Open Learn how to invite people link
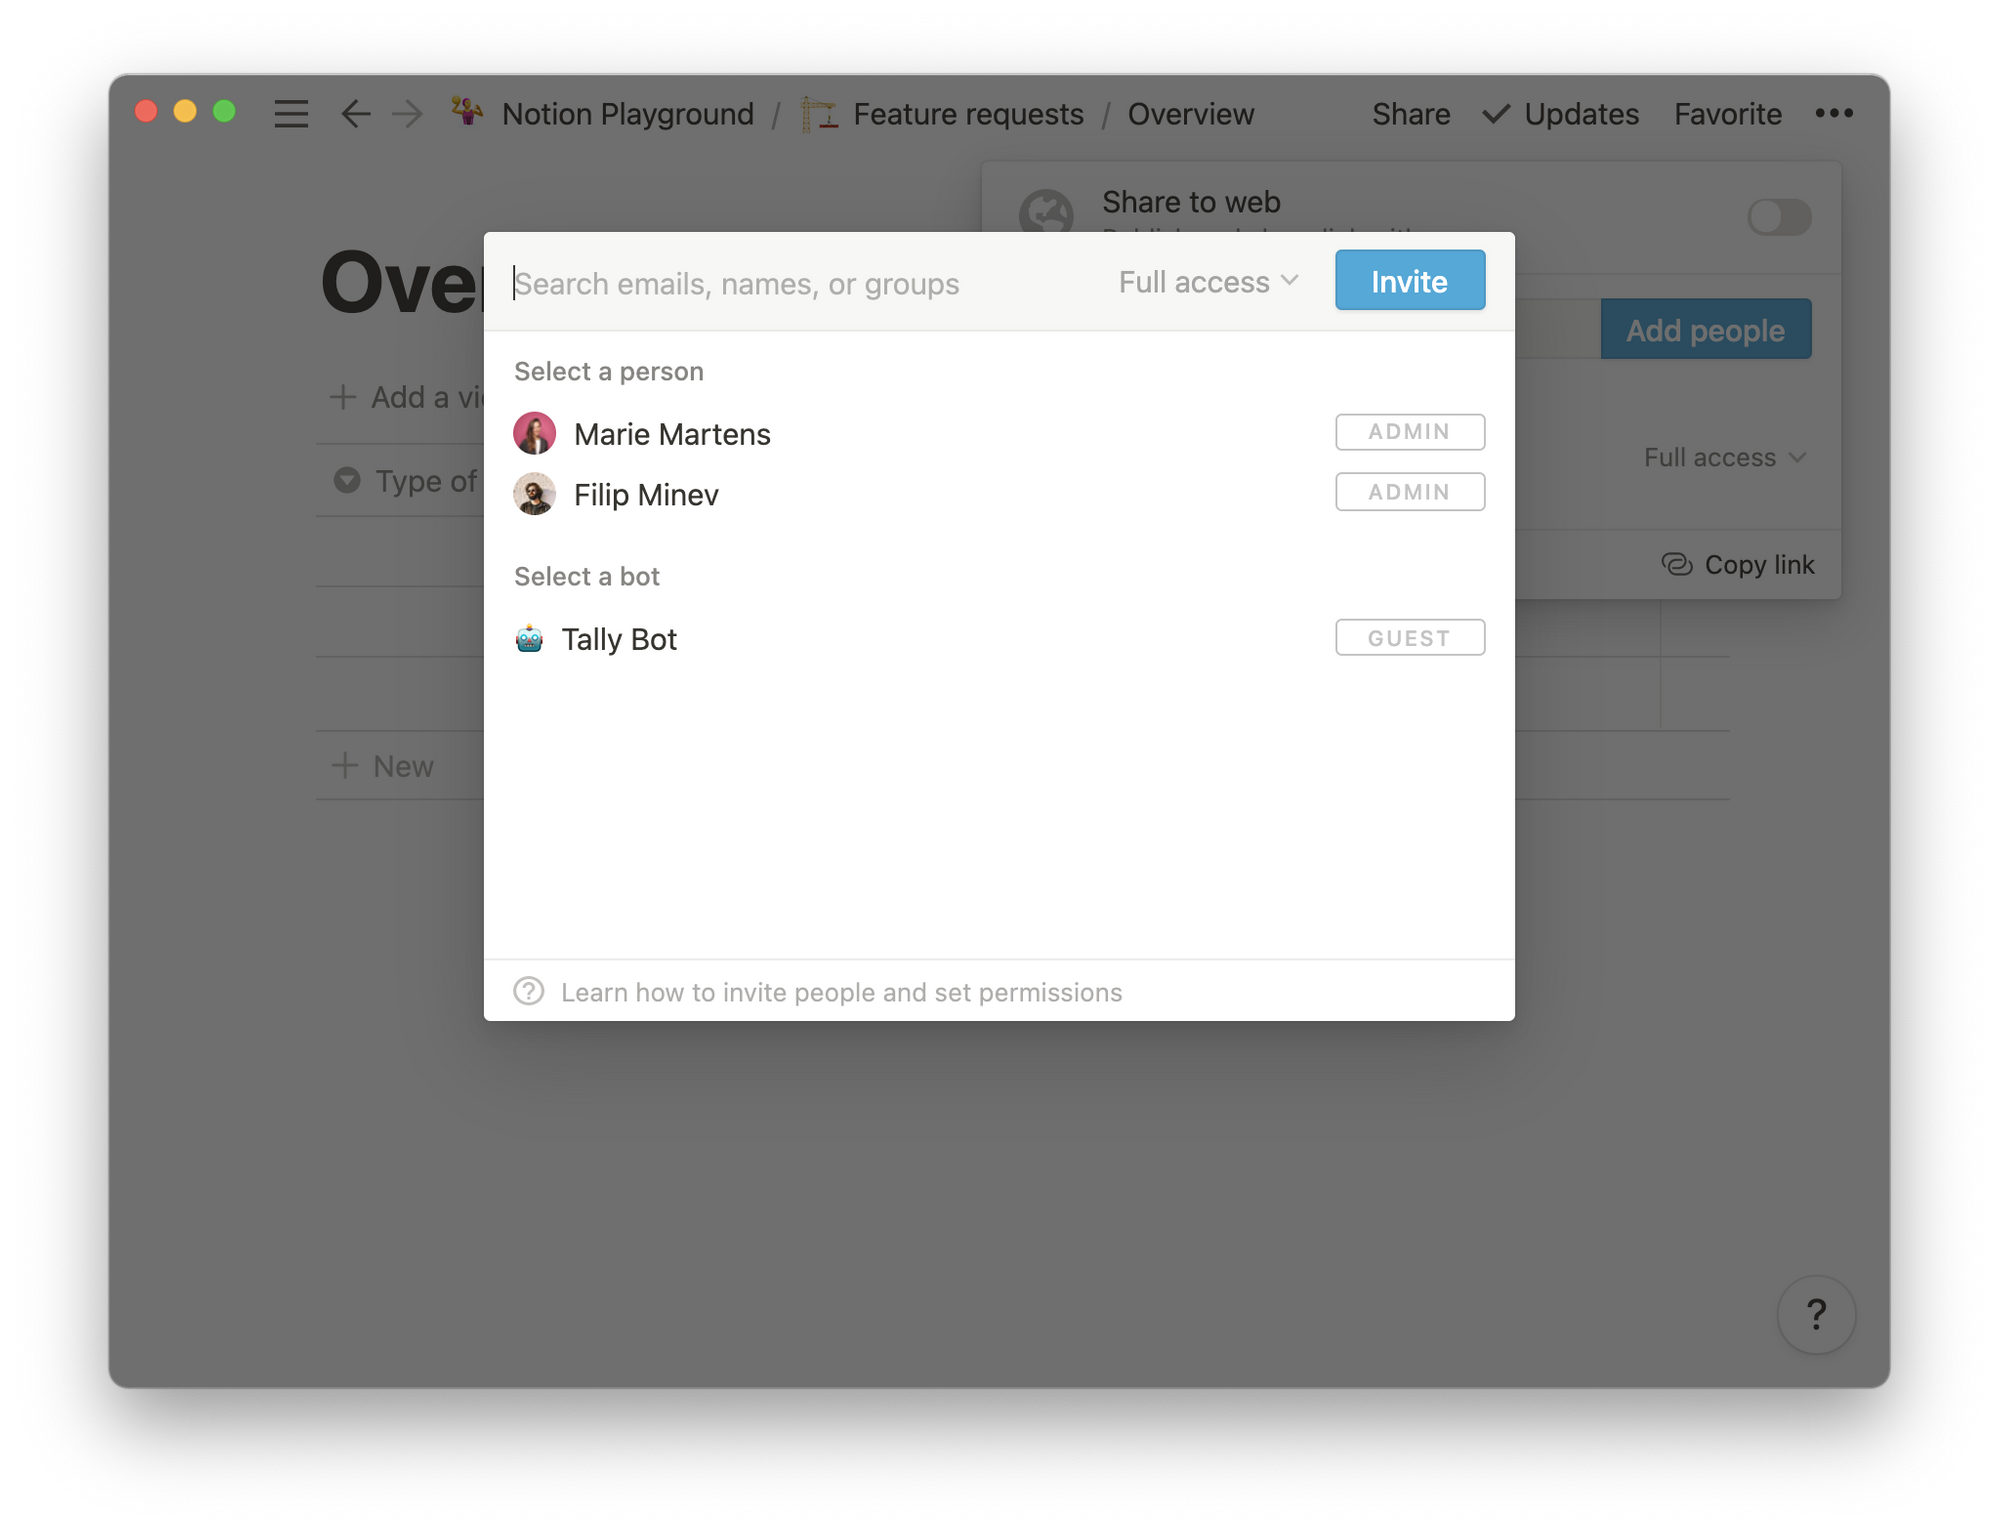Screen dimensions: 2000x1533 coord(841,992)
